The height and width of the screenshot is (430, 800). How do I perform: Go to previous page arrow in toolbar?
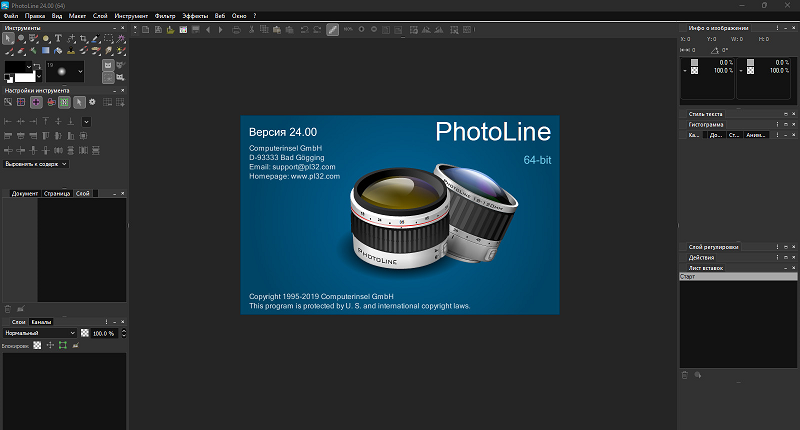click(208, 30)
